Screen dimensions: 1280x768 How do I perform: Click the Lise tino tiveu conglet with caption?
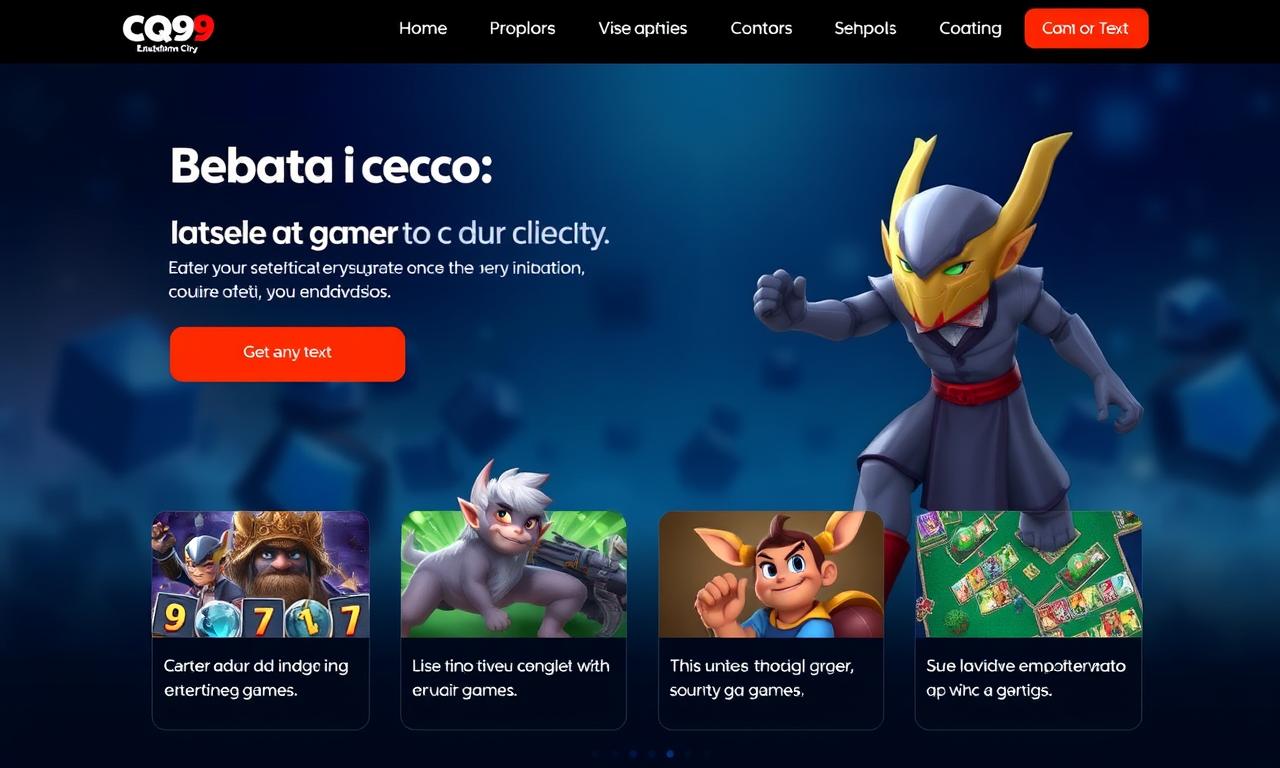pyautogui.click(x=511, y=678)
